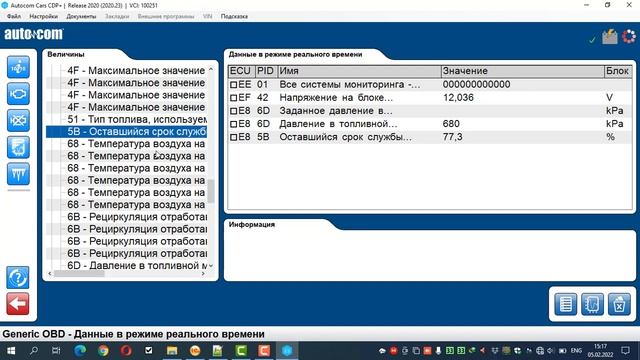Viewport: 640px width, 360px height.
Task: Click the values list scroll-left arrow
Action: tap(50, 274)
